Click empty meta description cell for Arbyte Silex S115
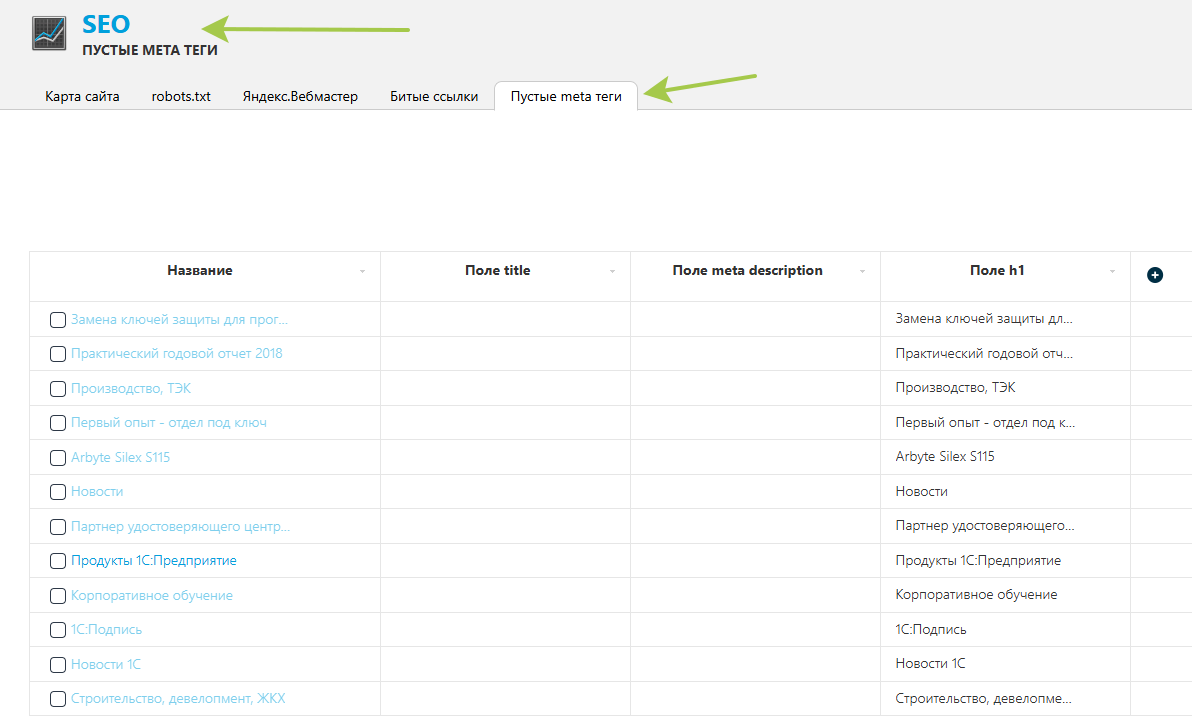 755,457
